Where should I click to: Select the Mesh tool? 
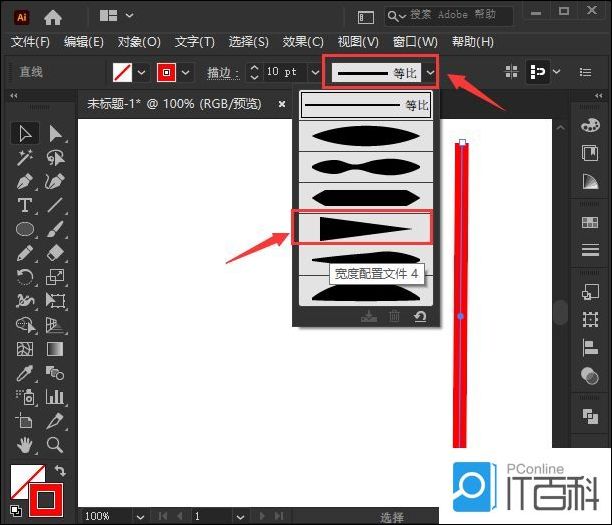(x=25, y=349)
